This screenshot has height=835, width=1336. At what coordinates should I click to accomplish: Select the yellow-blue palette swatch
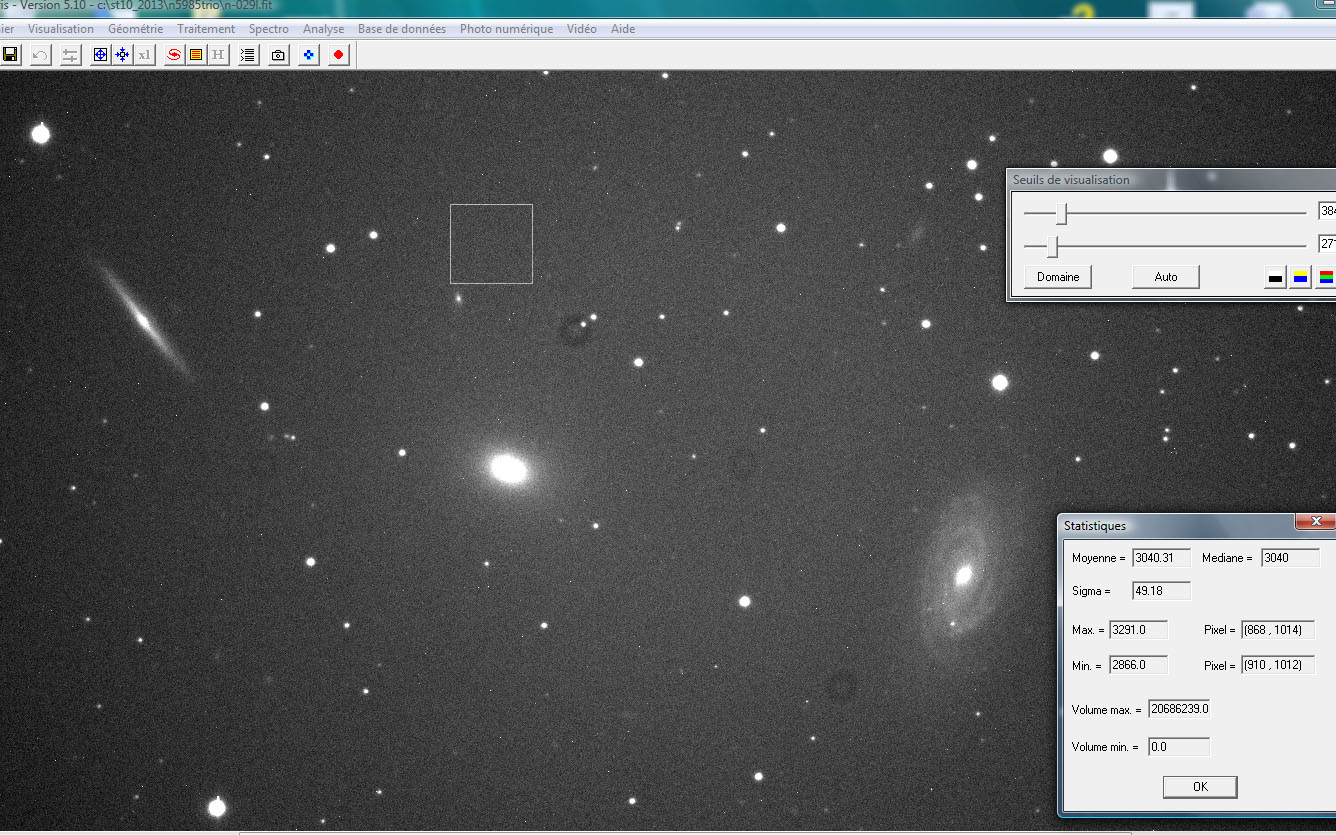(x=1300, y=277)
